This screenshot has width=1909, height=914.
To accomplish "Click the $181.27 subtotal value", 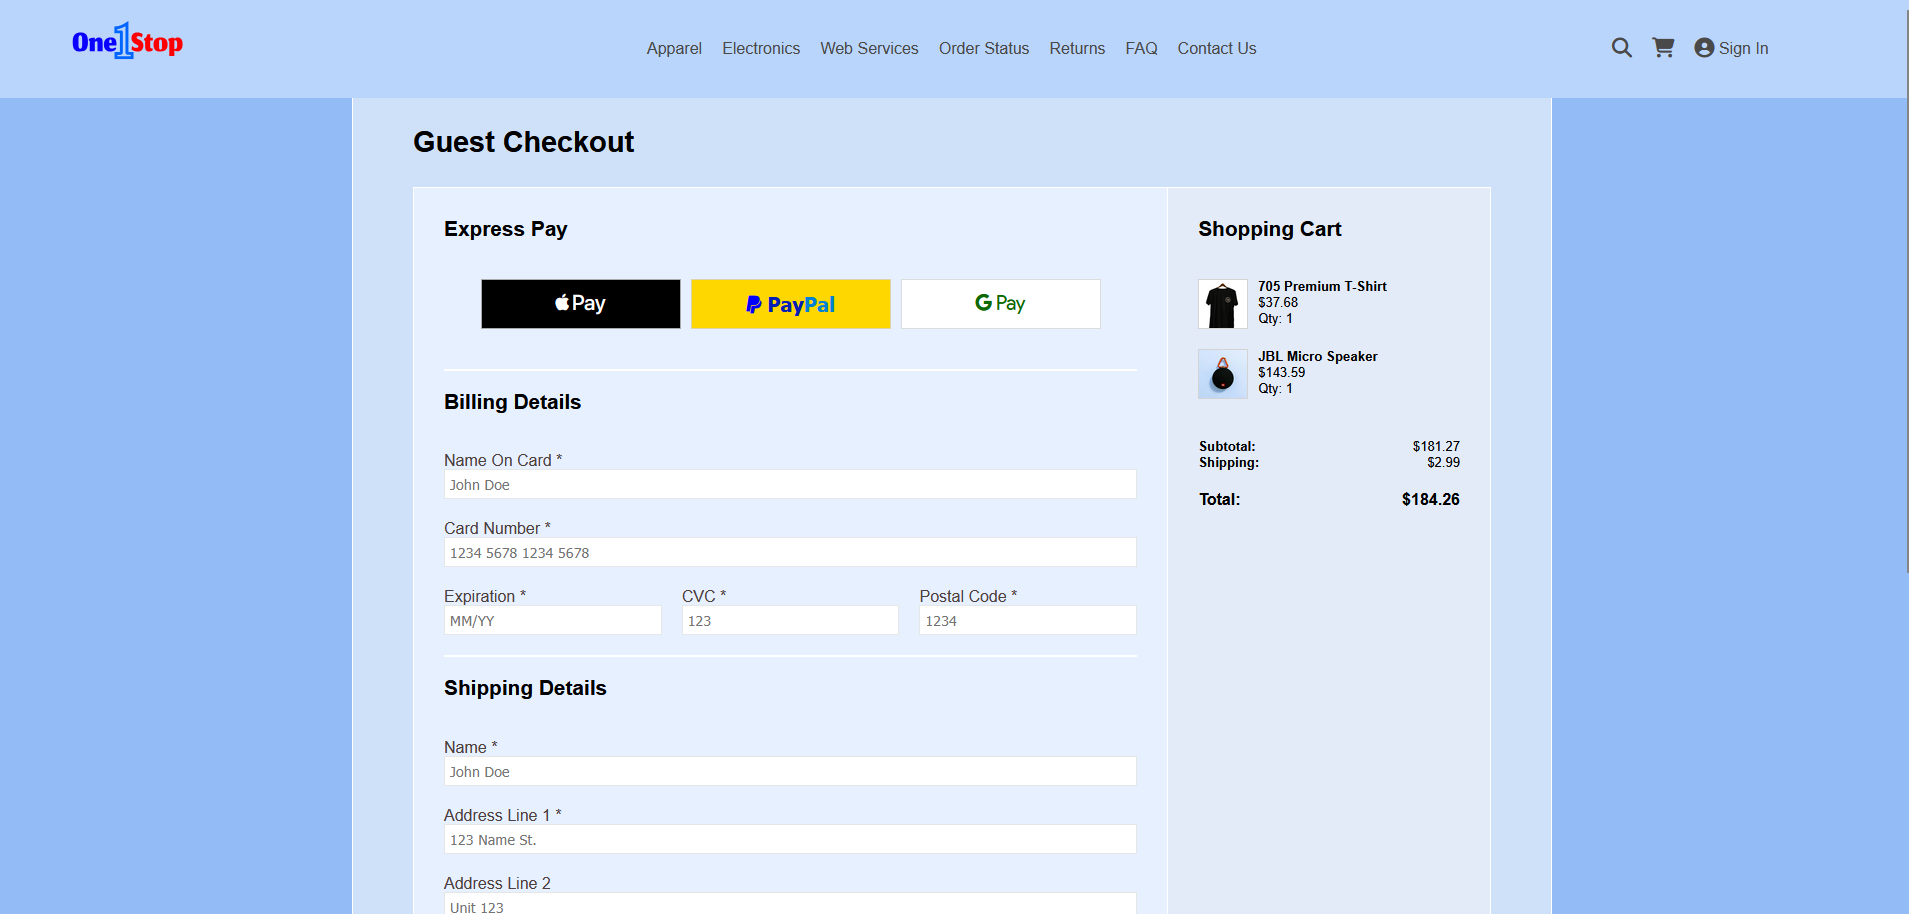I will click(1436, 446).
